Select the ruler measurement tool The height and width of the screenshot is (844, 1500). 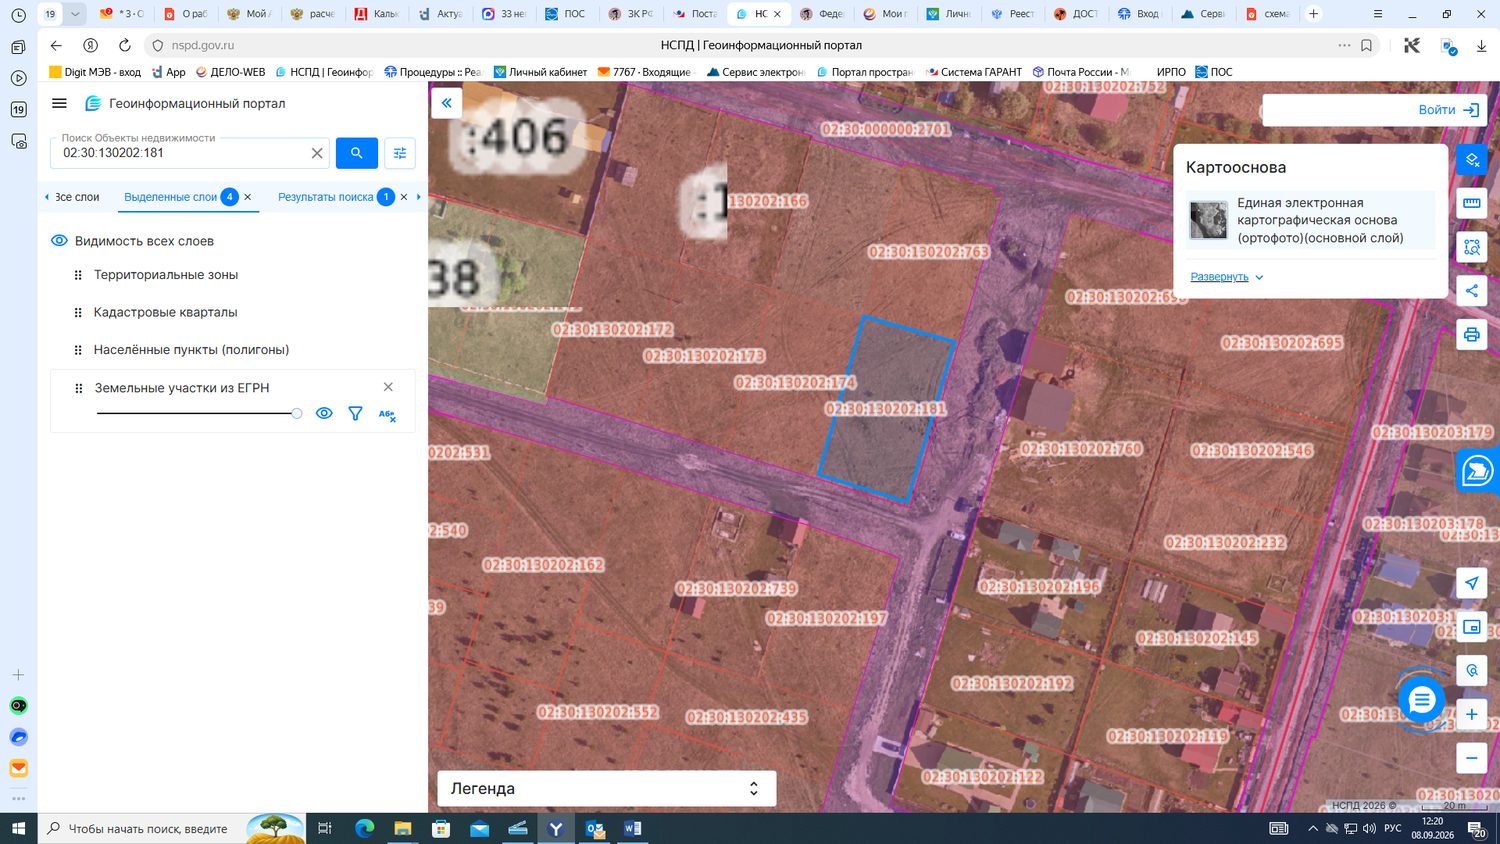[1472, 203]
